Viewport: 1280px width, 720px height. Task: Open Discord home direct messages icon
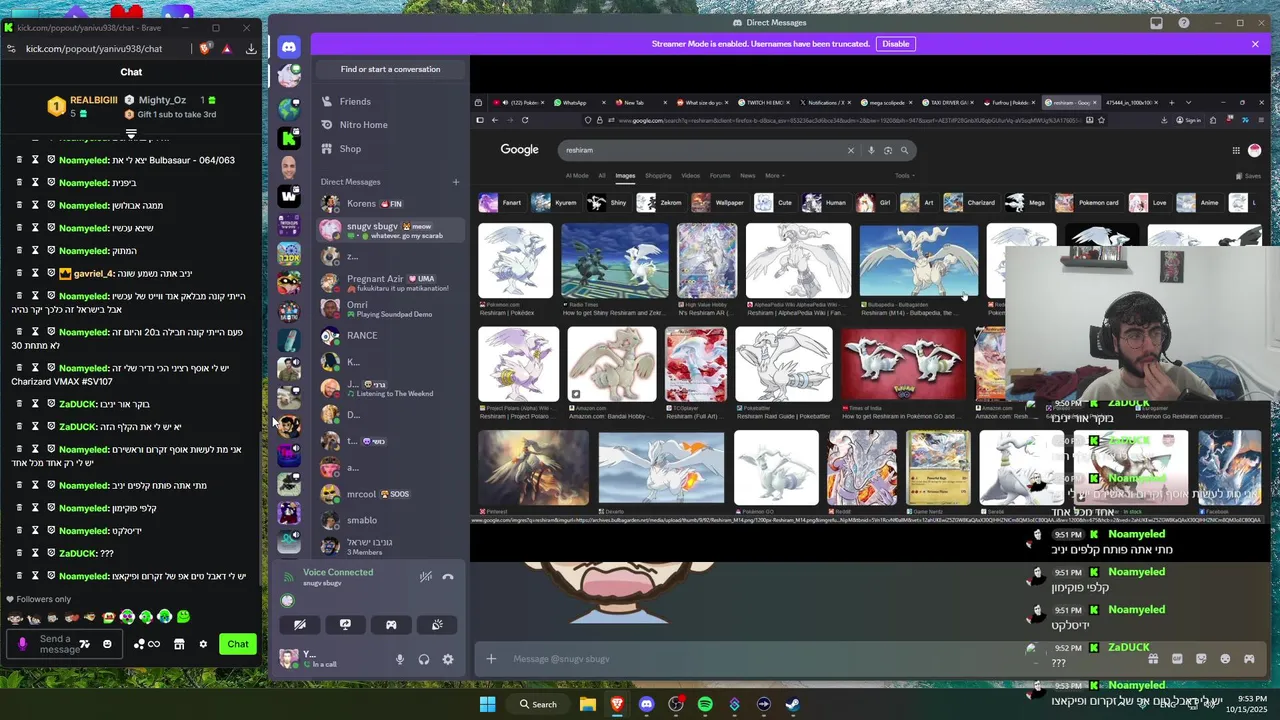pos(289,47)
